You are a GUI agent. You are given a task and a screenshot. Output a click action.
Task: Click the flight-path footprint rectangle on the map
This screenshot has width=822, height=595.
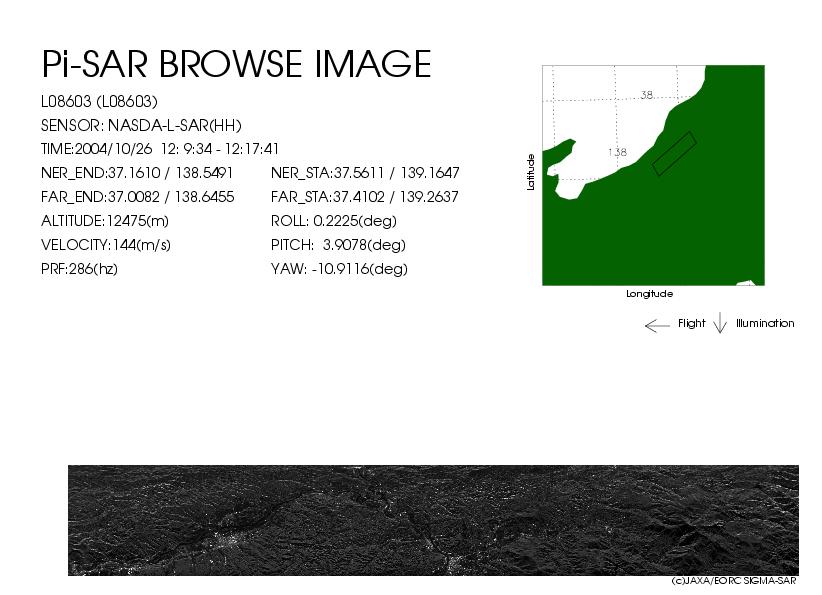674,154
